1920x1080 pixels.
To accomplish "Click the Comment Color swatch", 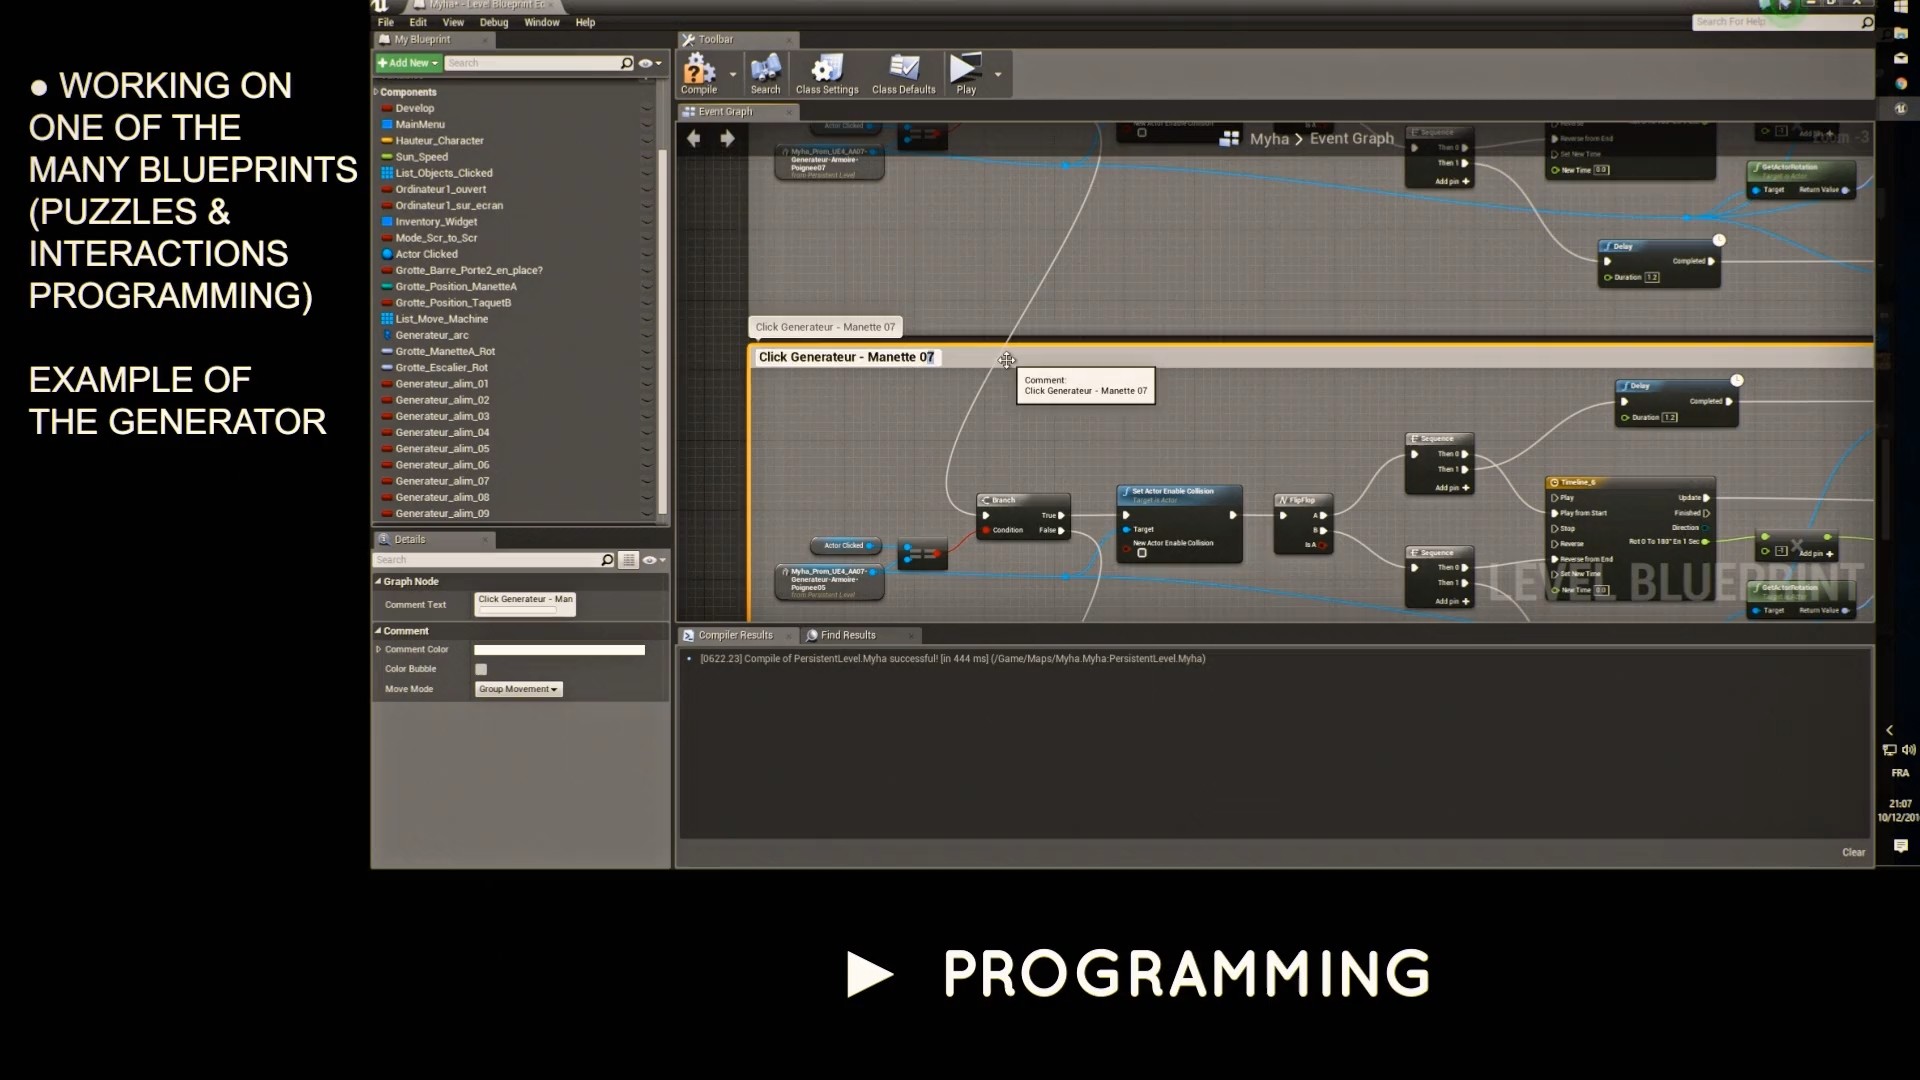I will coord(558,649).
